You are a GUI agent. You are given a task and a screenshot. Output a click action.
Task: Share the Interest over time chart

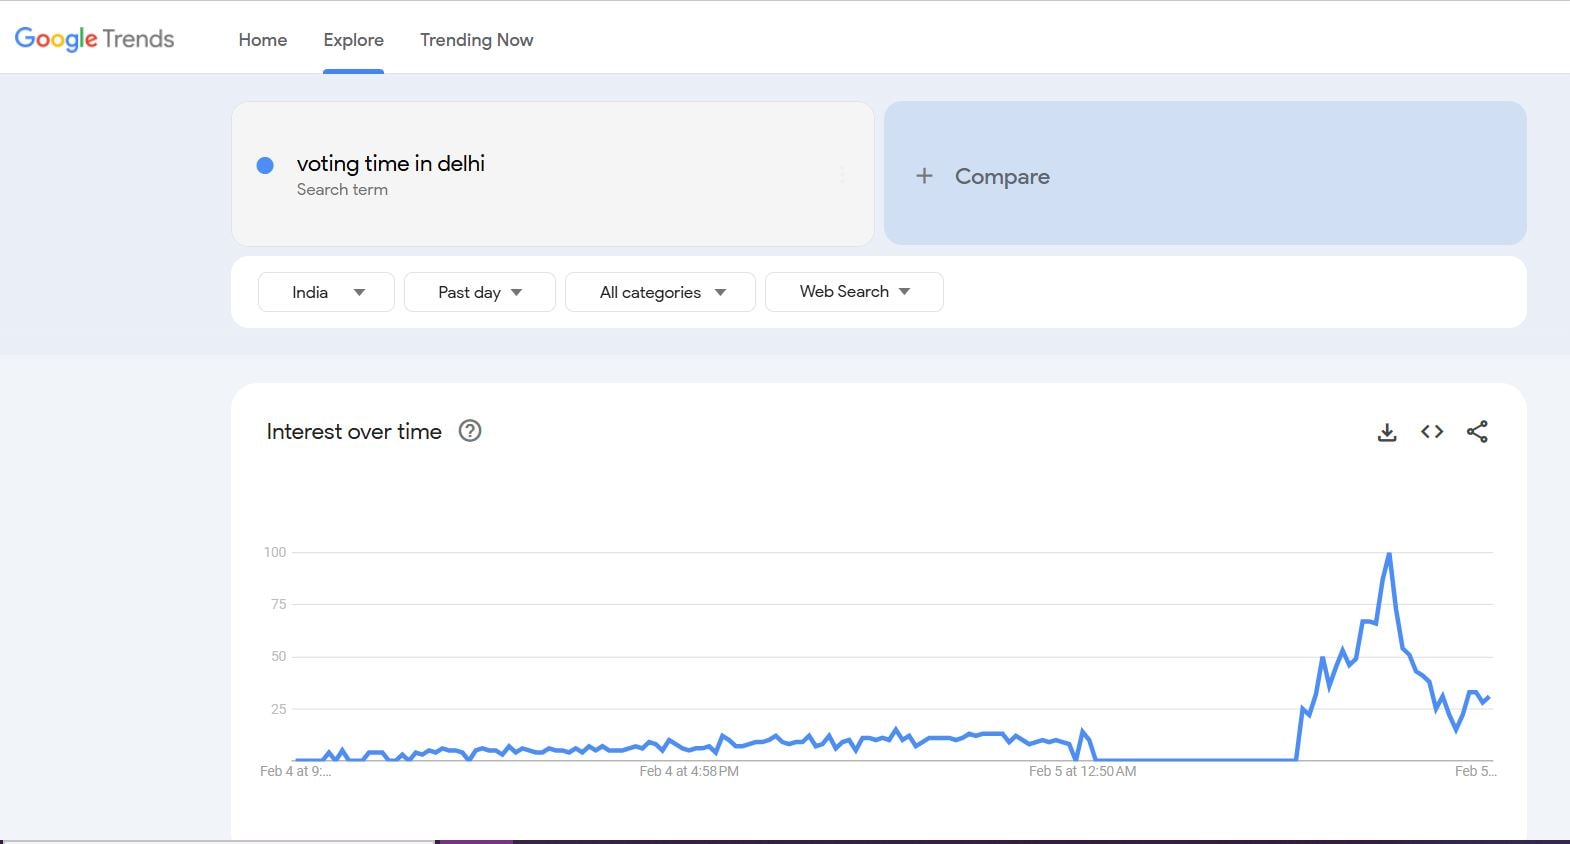(1477, 432)
